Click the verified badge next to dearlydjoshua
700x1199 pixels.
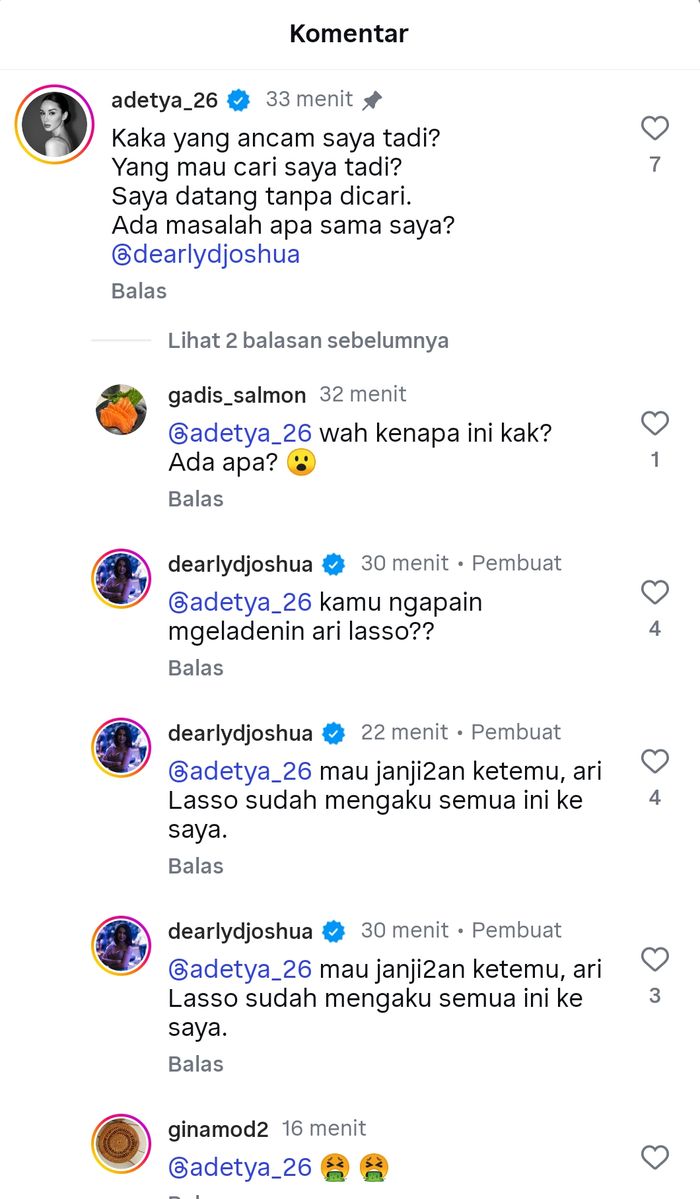click(334, 563)
